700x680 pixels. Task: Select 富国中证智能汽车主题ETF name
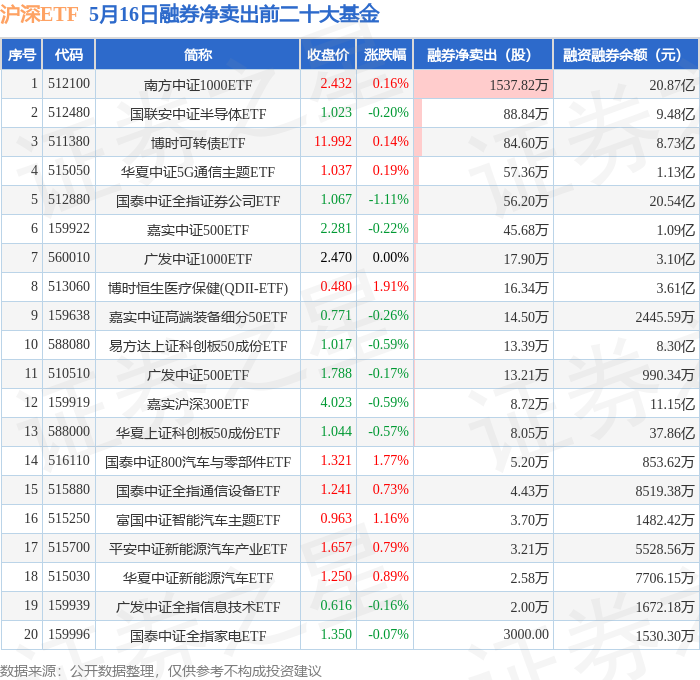pos(198,520)
